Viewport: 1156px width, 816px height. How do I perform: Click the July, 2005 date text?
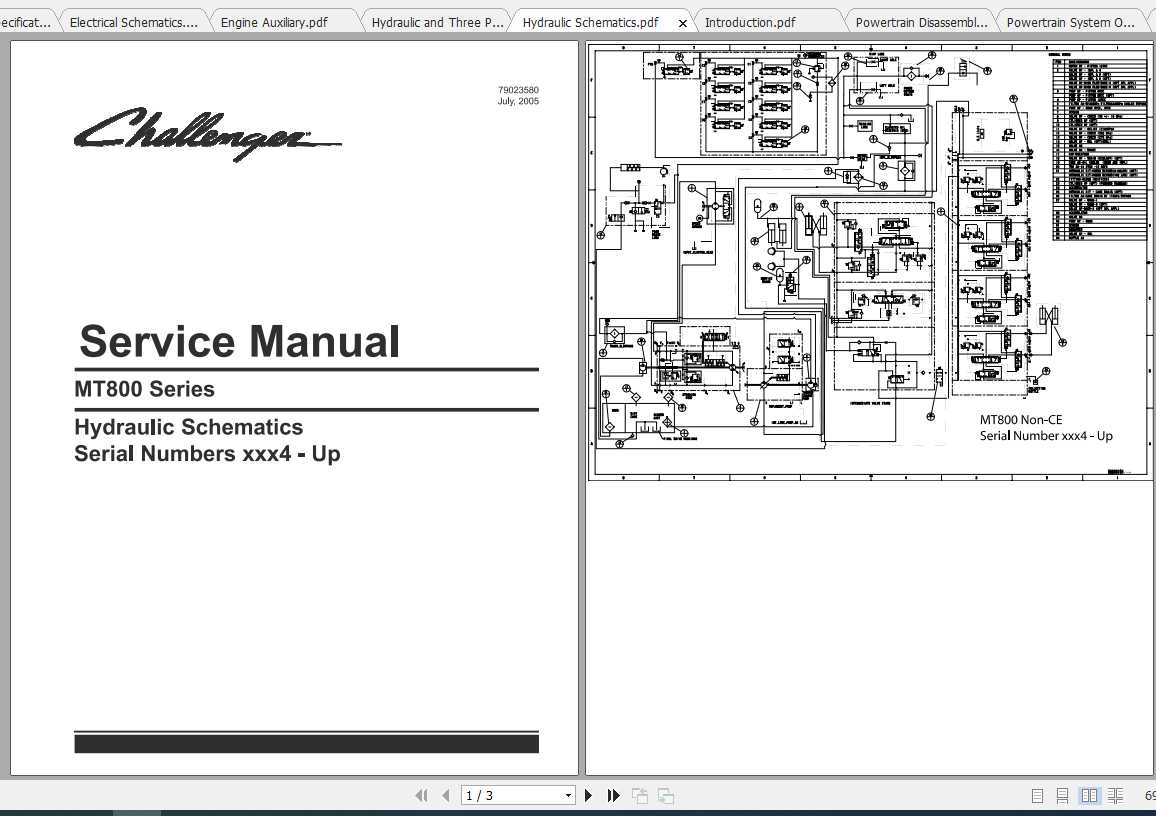tap(518, 101)
